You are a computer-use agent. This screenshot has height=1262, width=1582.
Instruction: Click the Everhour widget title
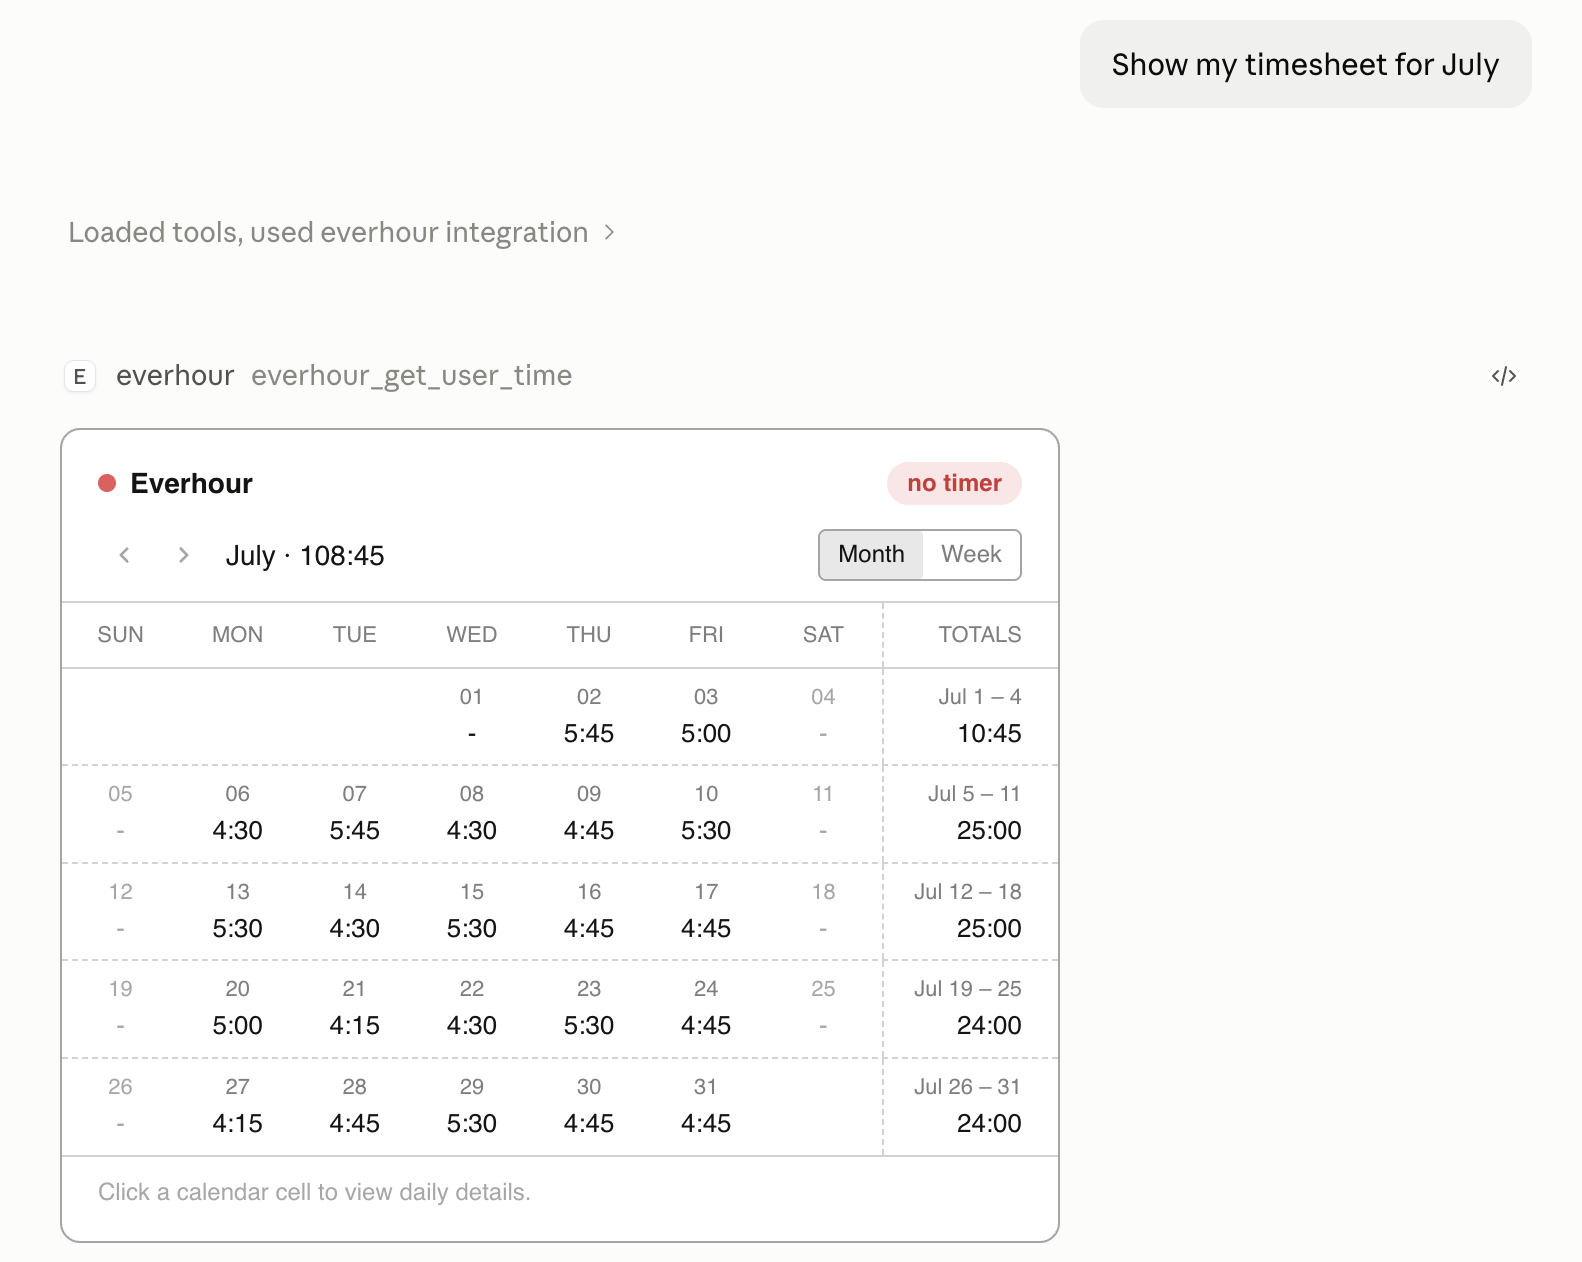(x=191, y=484)
